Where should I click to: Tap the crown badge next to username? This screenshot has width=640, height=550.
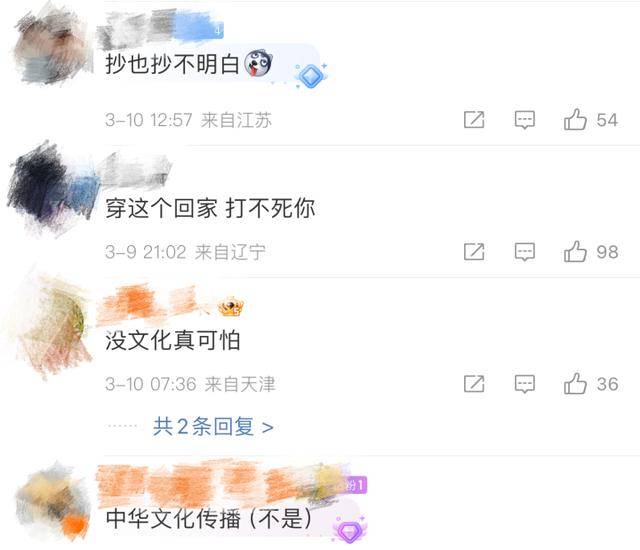(x=231, y=307)
